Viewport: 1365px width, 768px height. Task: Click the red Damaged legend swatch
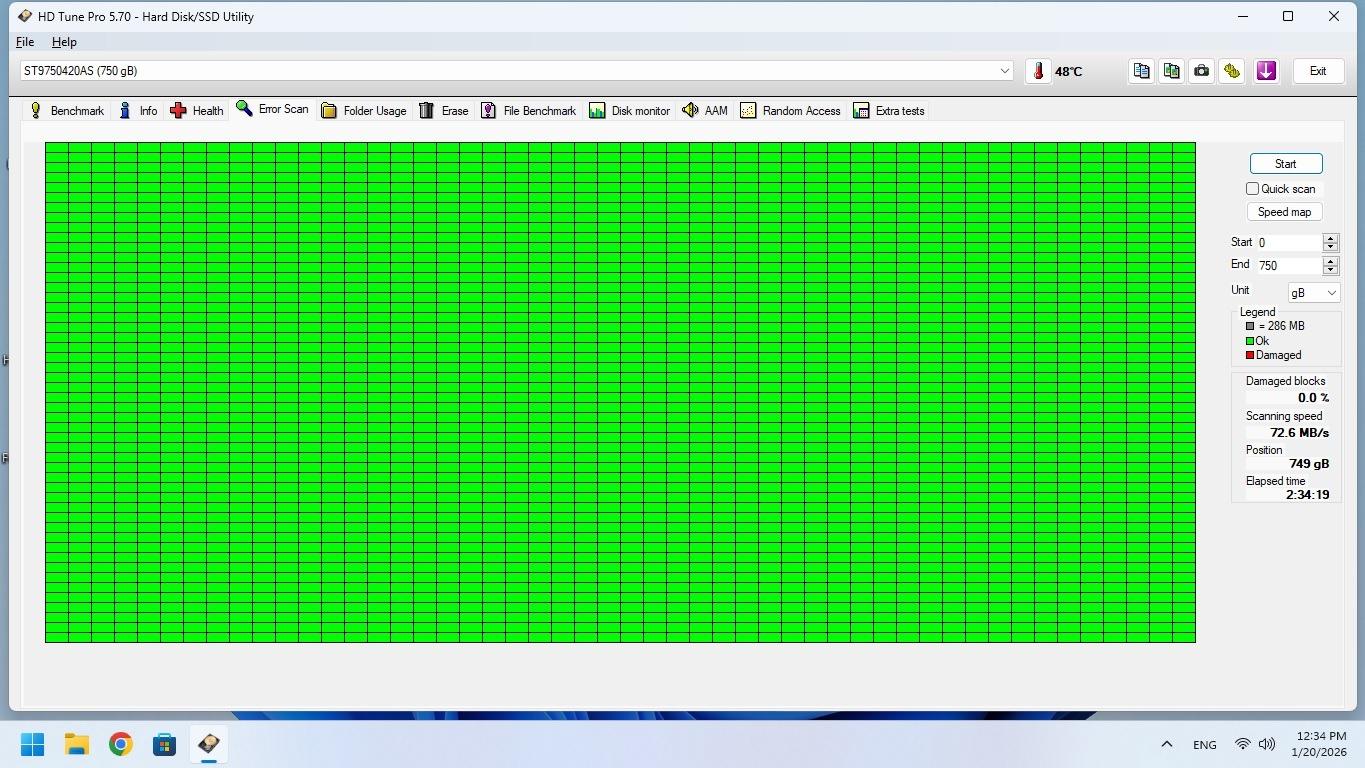pos(1250,355)
